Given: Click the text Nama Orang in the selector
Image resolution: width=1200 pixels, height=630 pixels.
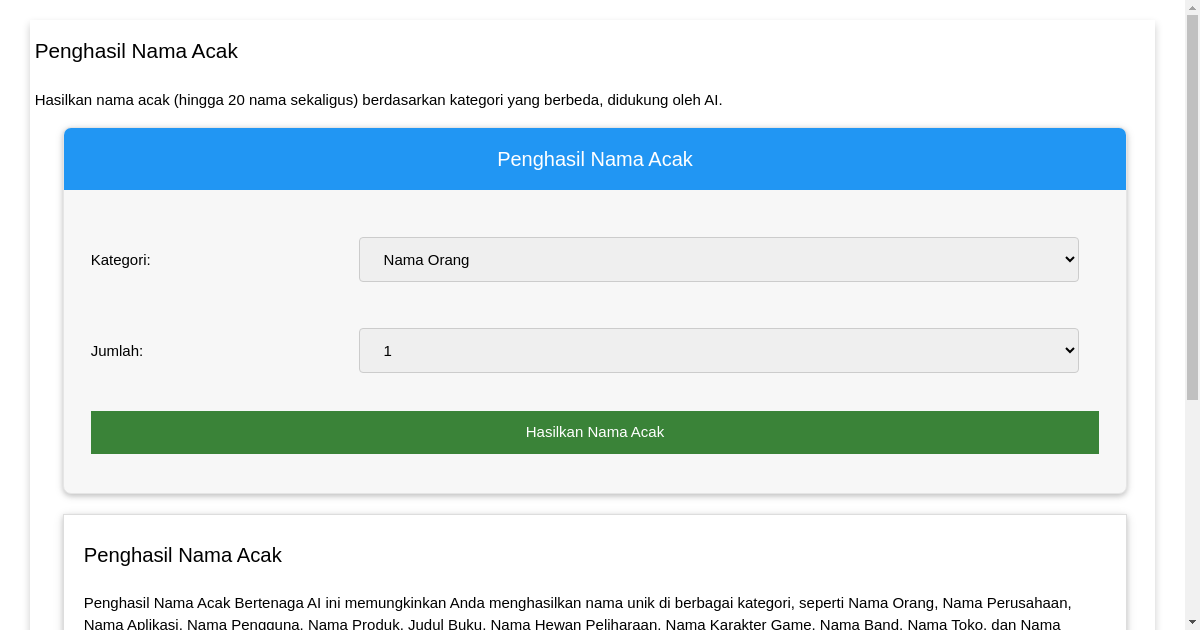Looking at the screenshot, I should (425, 259).
